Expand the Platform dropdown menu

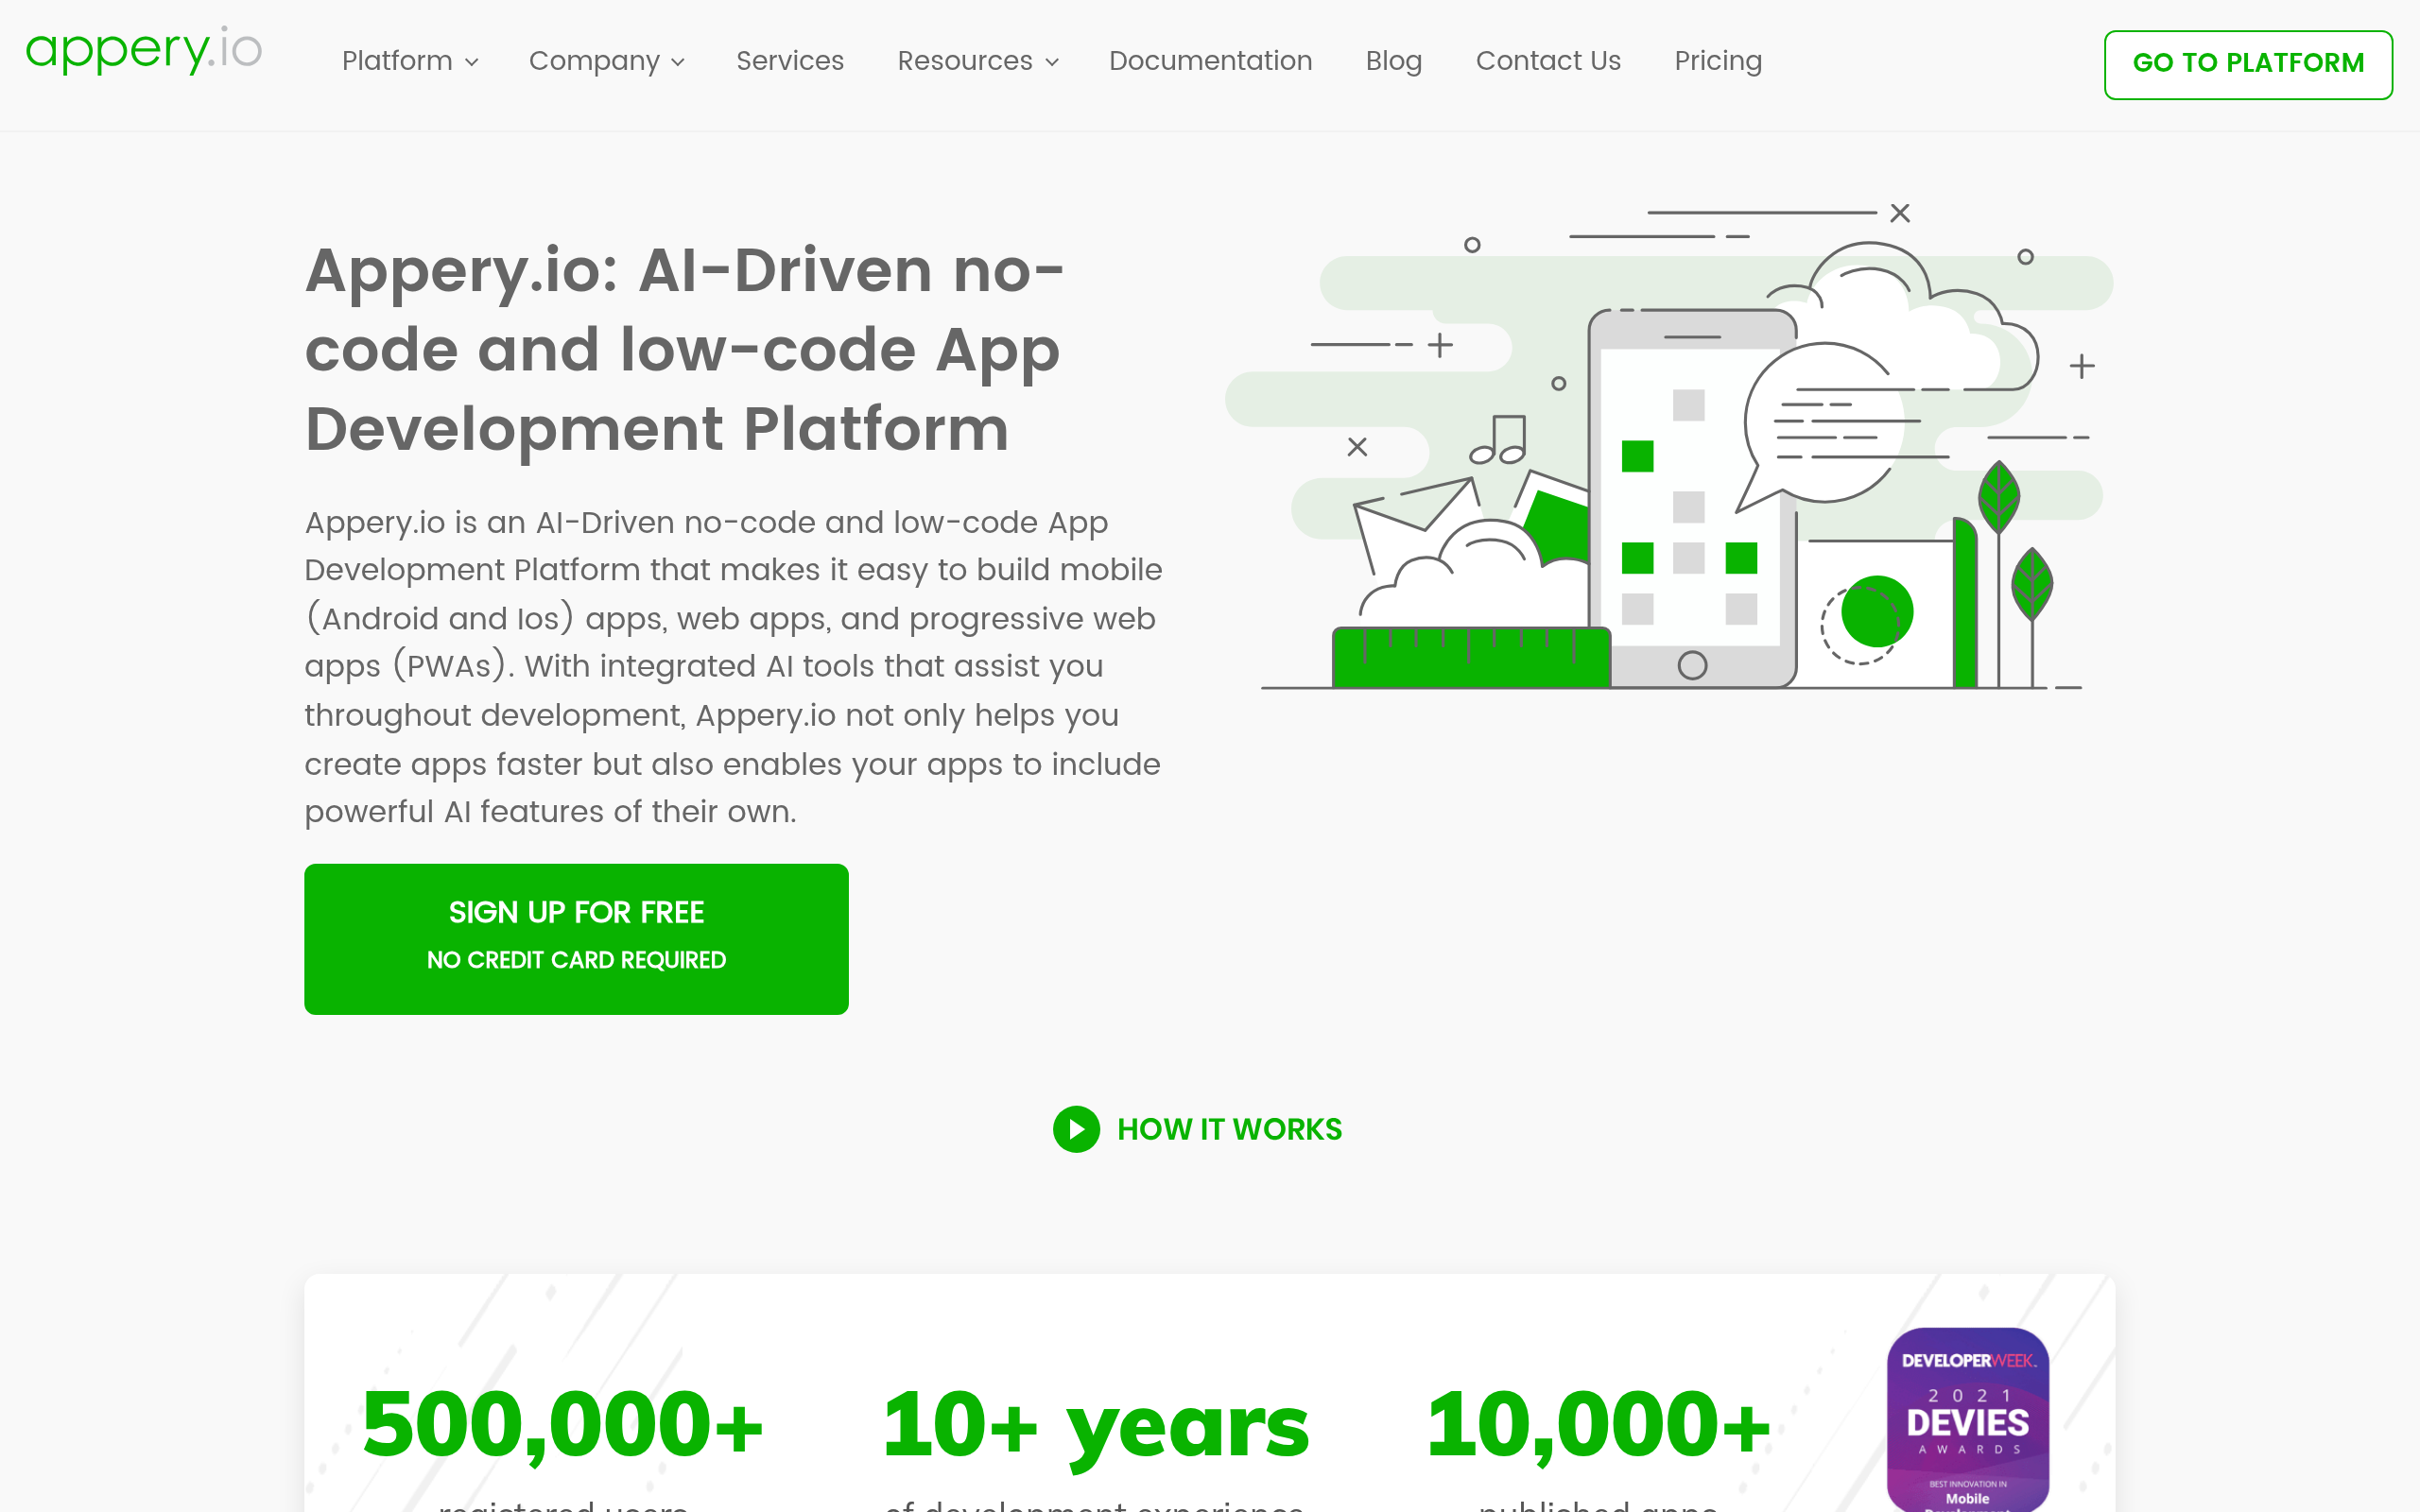tap(410, 61)
